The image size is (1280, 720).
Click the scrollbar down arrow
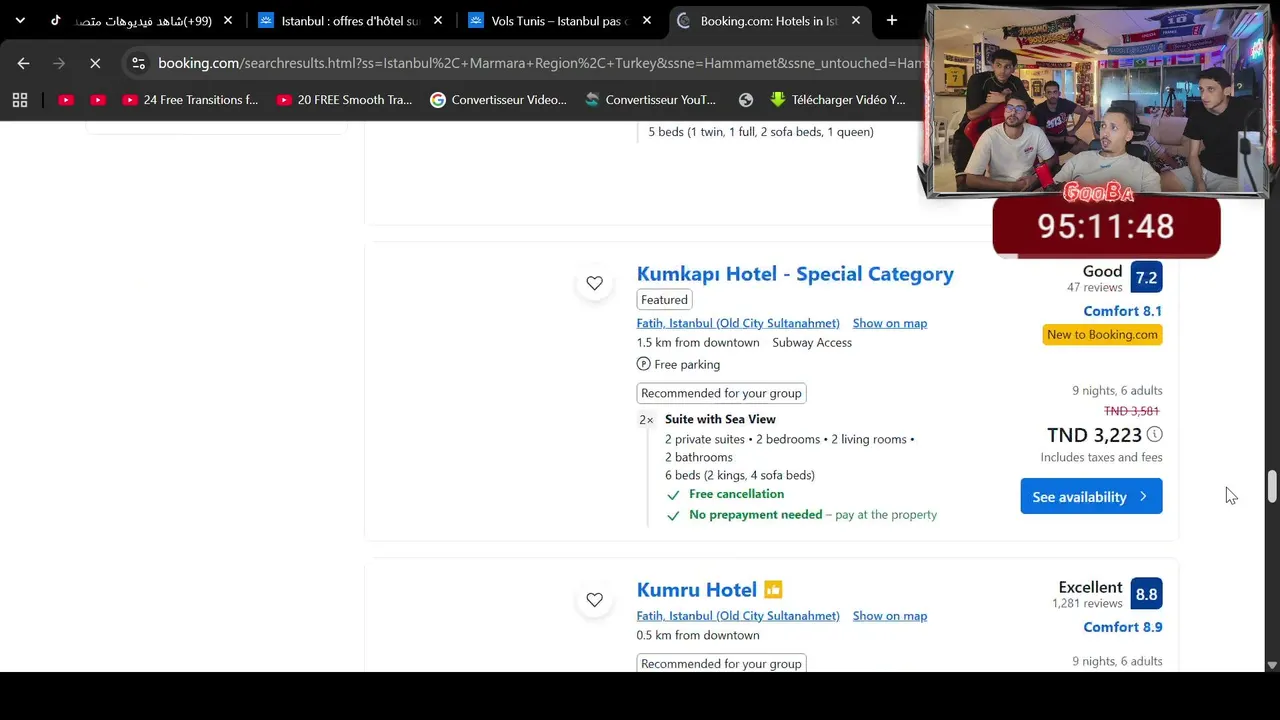click(x=1272, y=665)
